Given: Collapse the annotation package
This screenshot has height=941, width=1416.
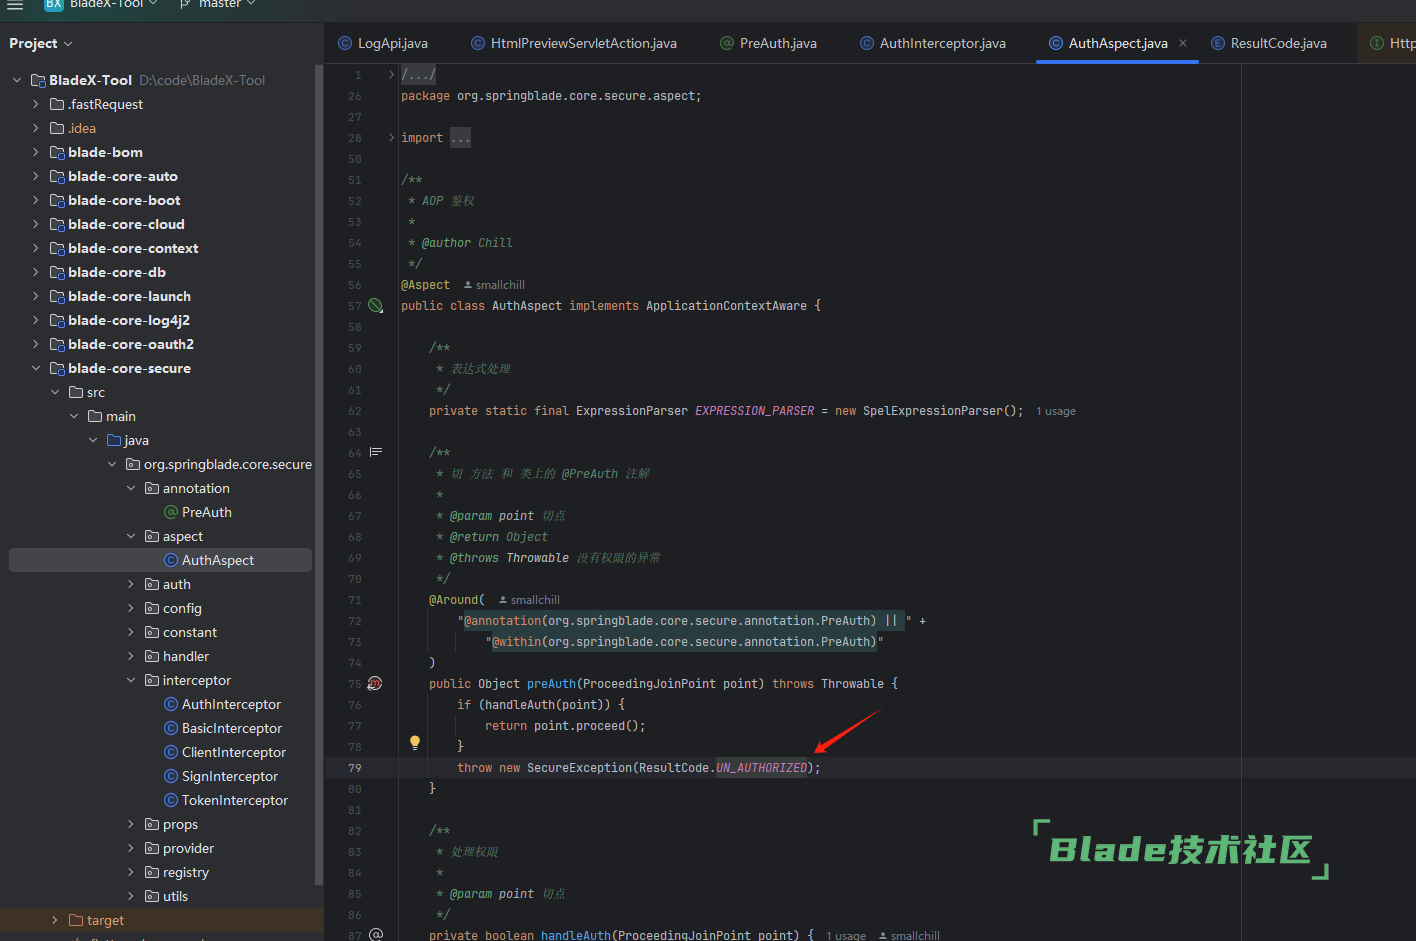Looking at the screenshot, I should pyautogui.click(x=131, y=488).
